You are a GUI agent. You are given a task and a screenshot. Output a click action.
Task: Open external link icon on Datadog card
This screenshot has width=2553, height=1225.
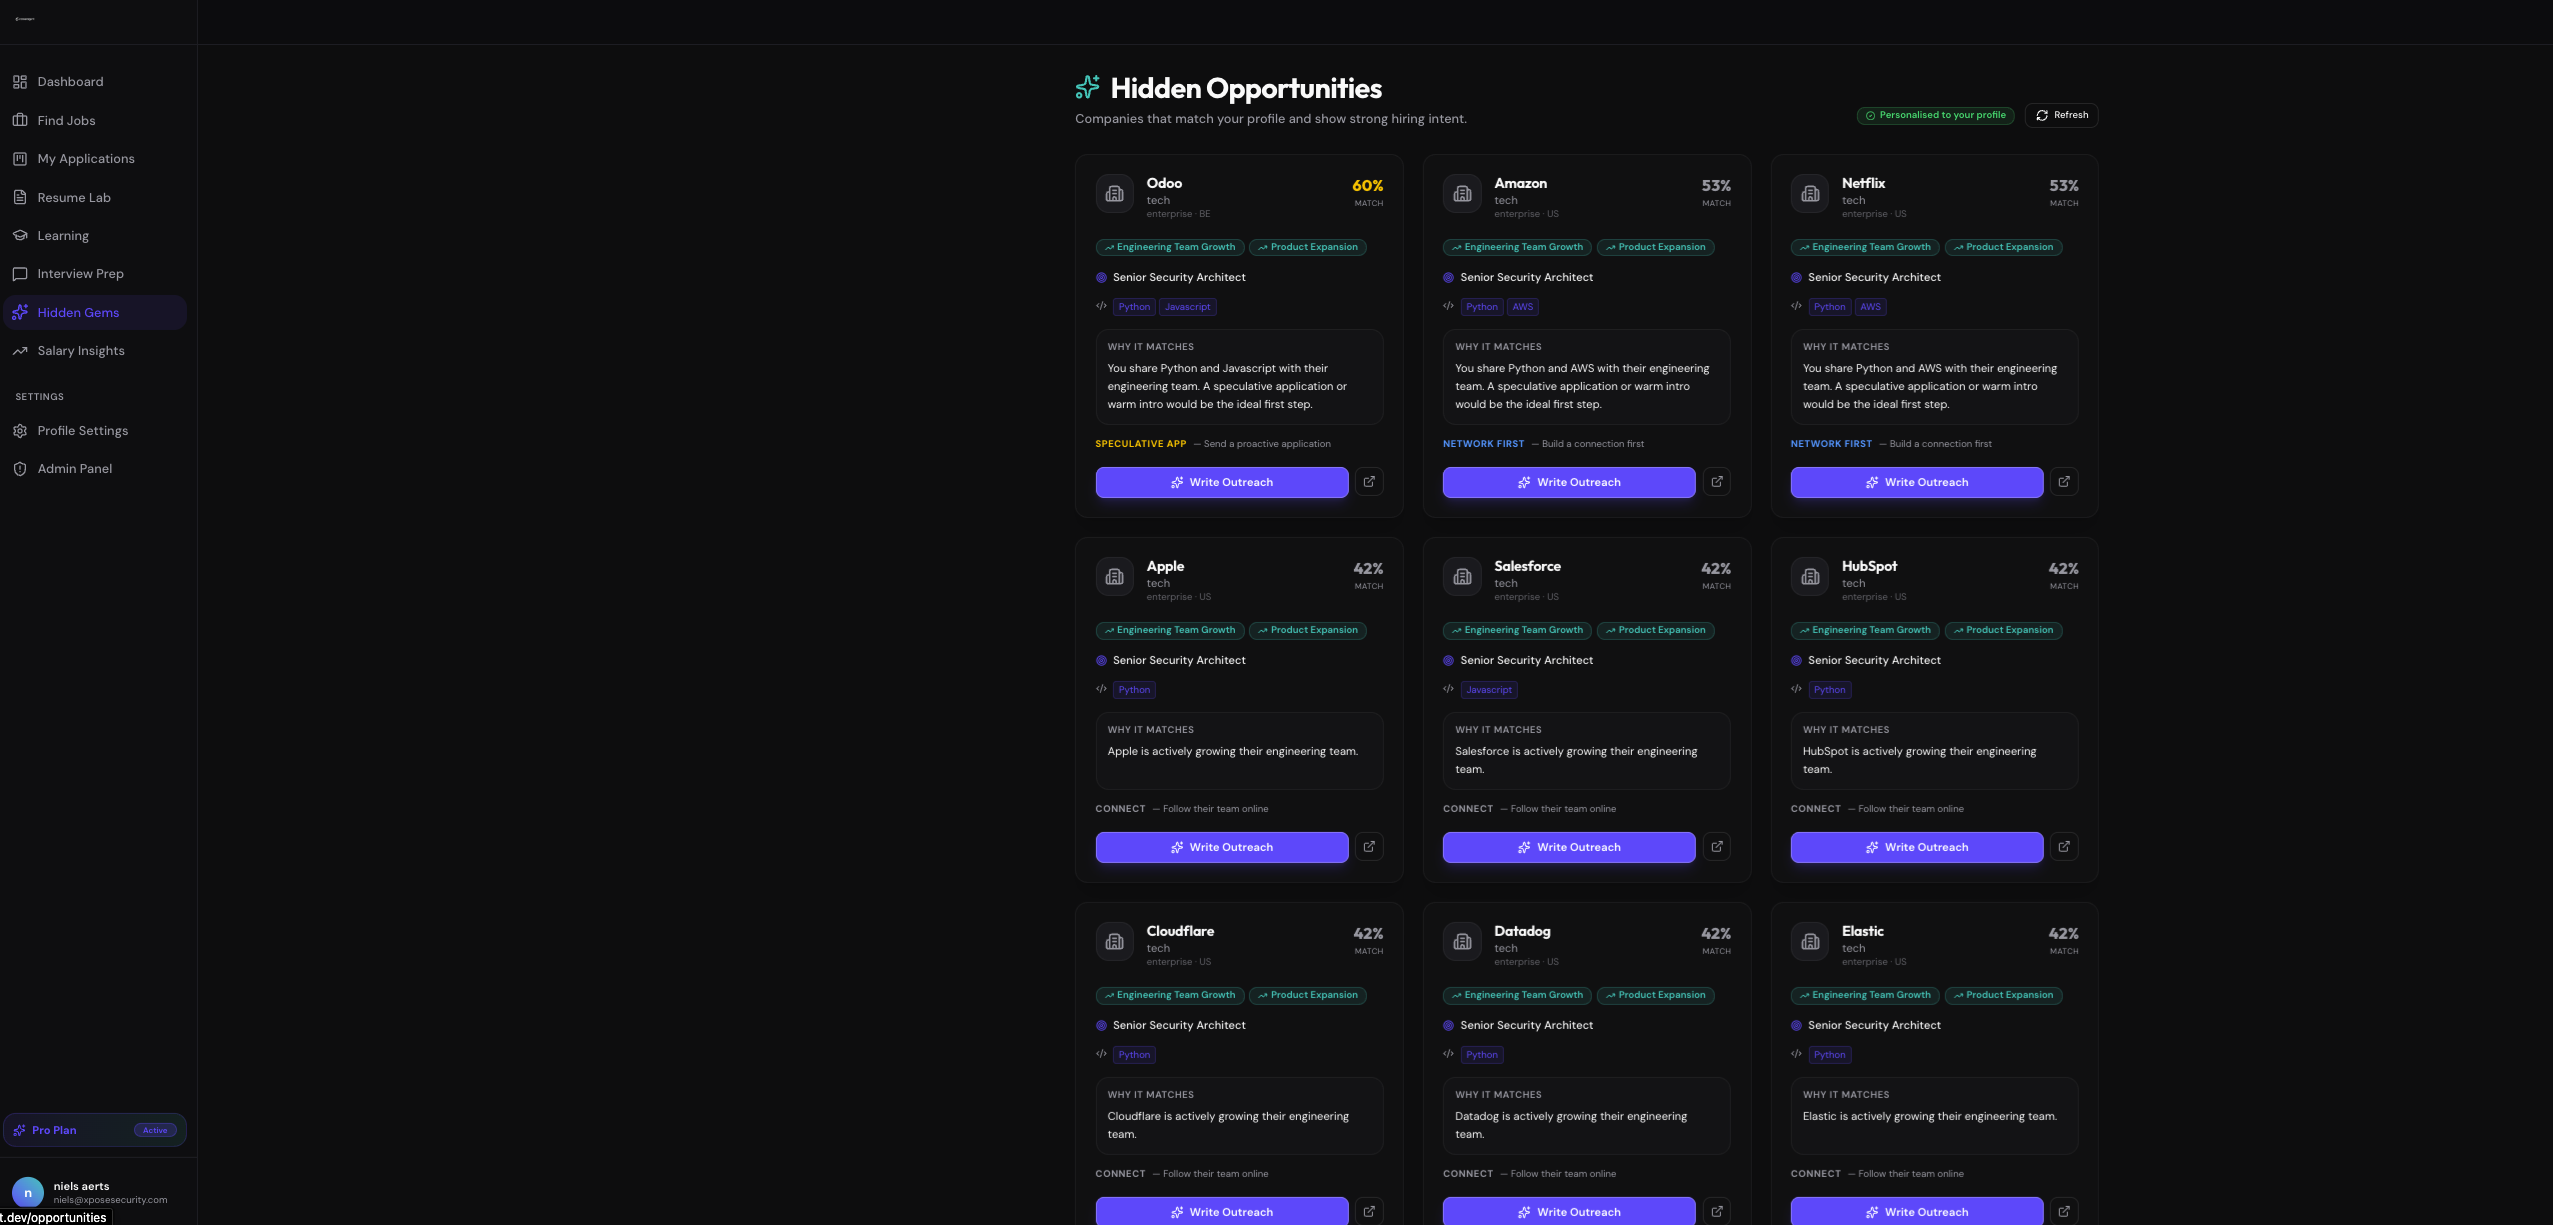pos(1716,1211)
